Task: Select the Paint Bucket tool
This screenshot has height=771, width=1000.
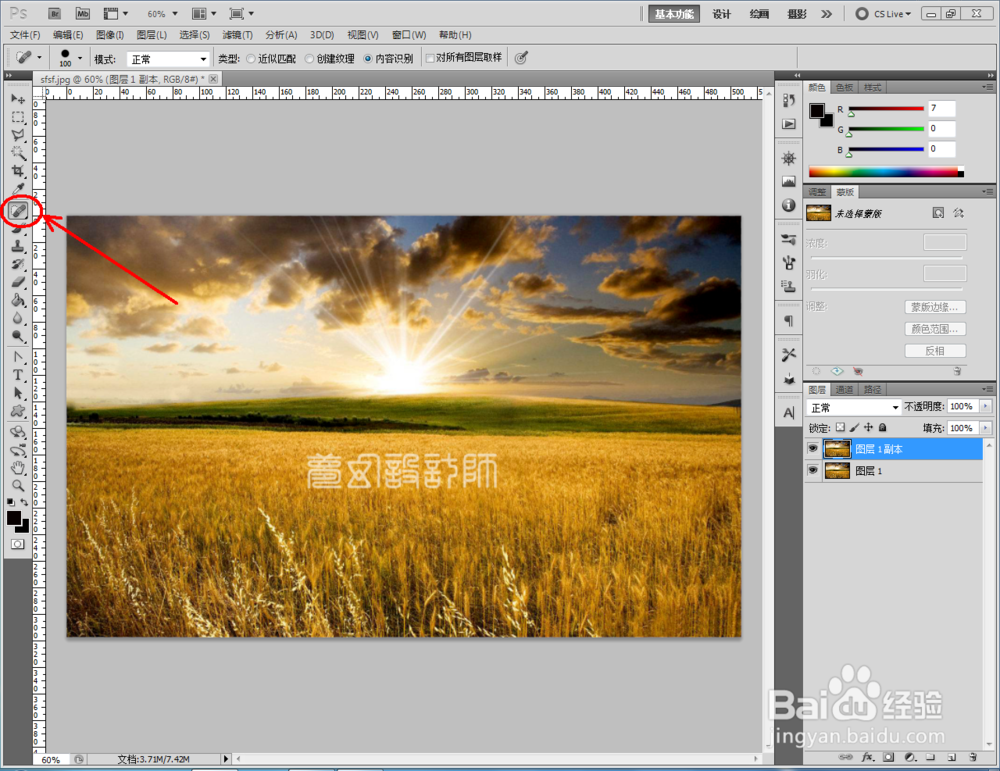Action: [x=18, y=300]
